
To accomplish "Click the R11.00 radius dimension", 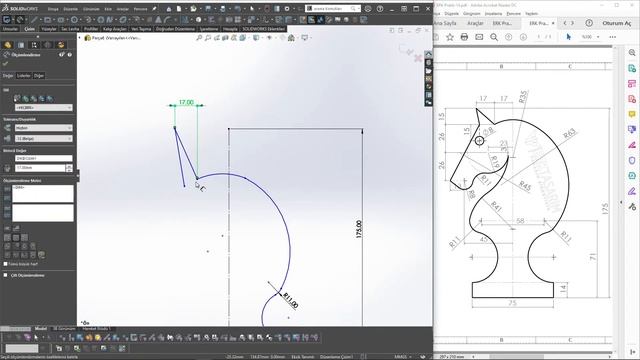I will click(x=291, y=300).
